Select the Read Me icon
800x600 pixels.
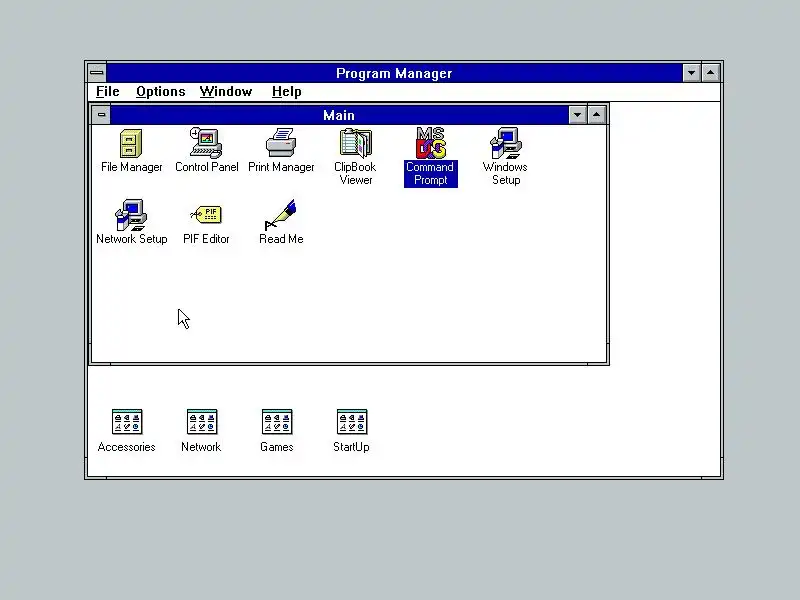coord(281,215)
